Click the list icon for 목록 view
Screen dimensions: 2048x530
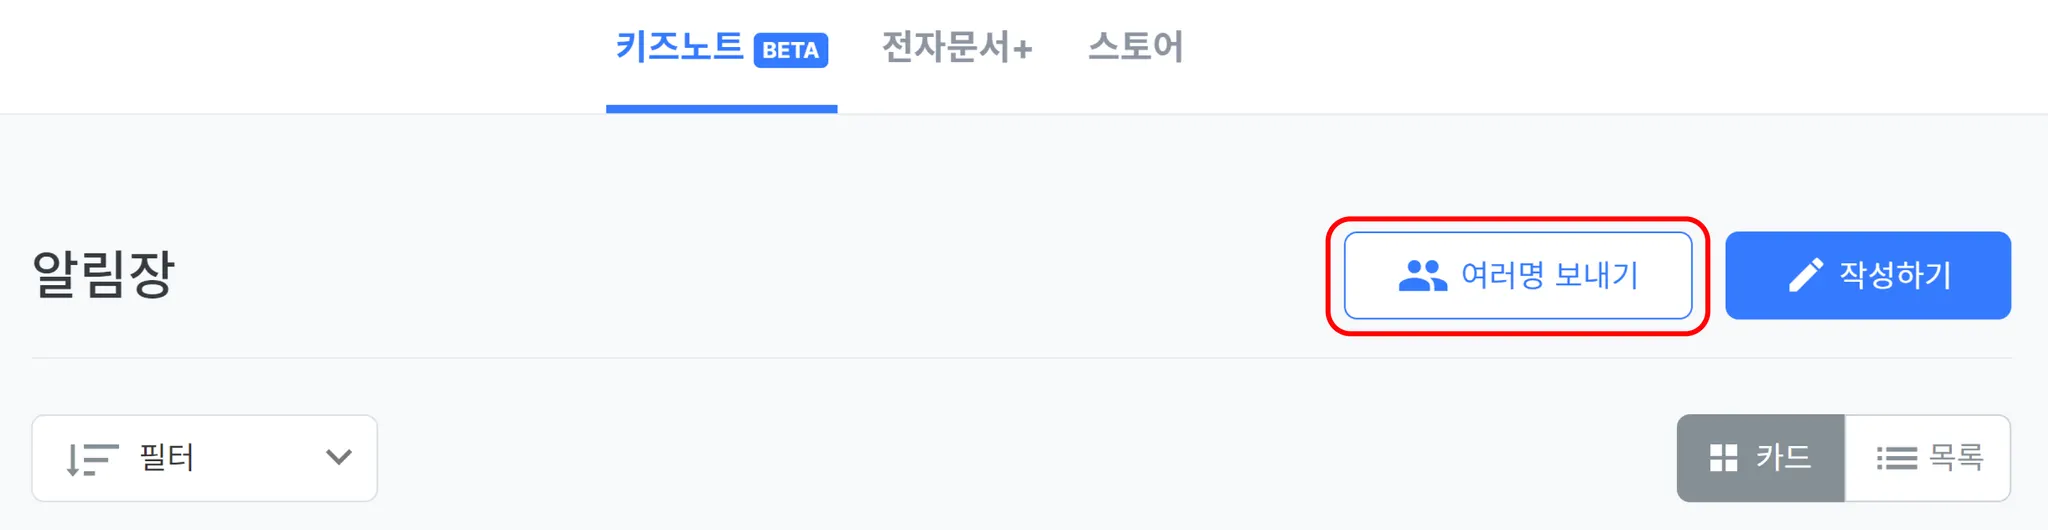(x=1896, y=459)
